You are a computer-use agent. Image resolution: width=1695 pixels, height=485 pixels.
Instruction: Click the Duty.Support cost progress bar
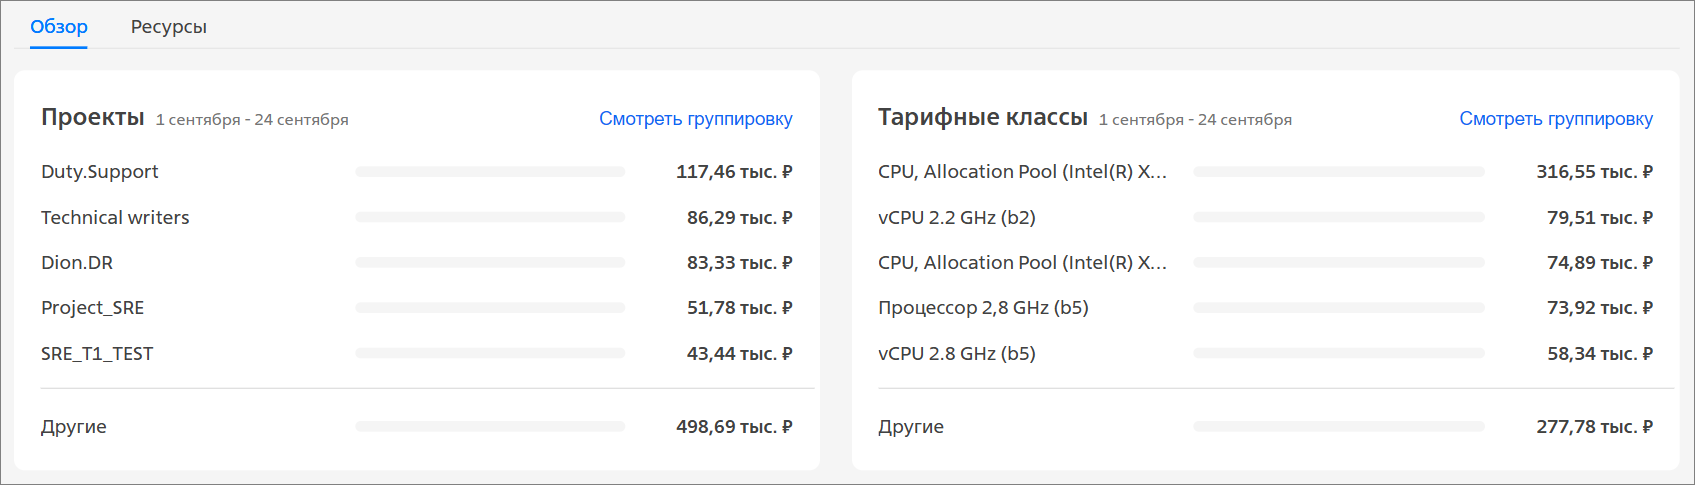[490, 172]
